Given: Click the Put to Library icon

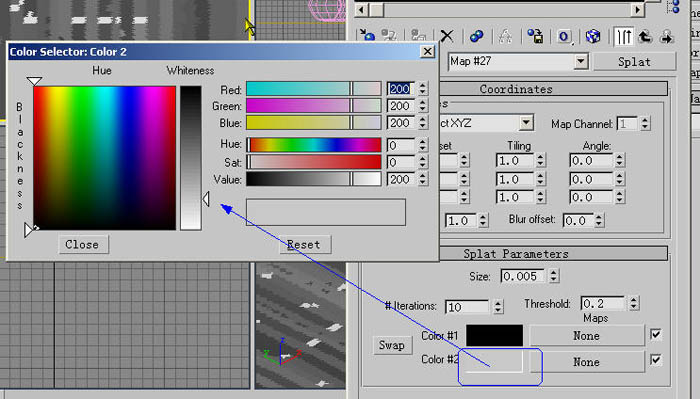Looking at the screenshot, I should (x=535, y=36).
